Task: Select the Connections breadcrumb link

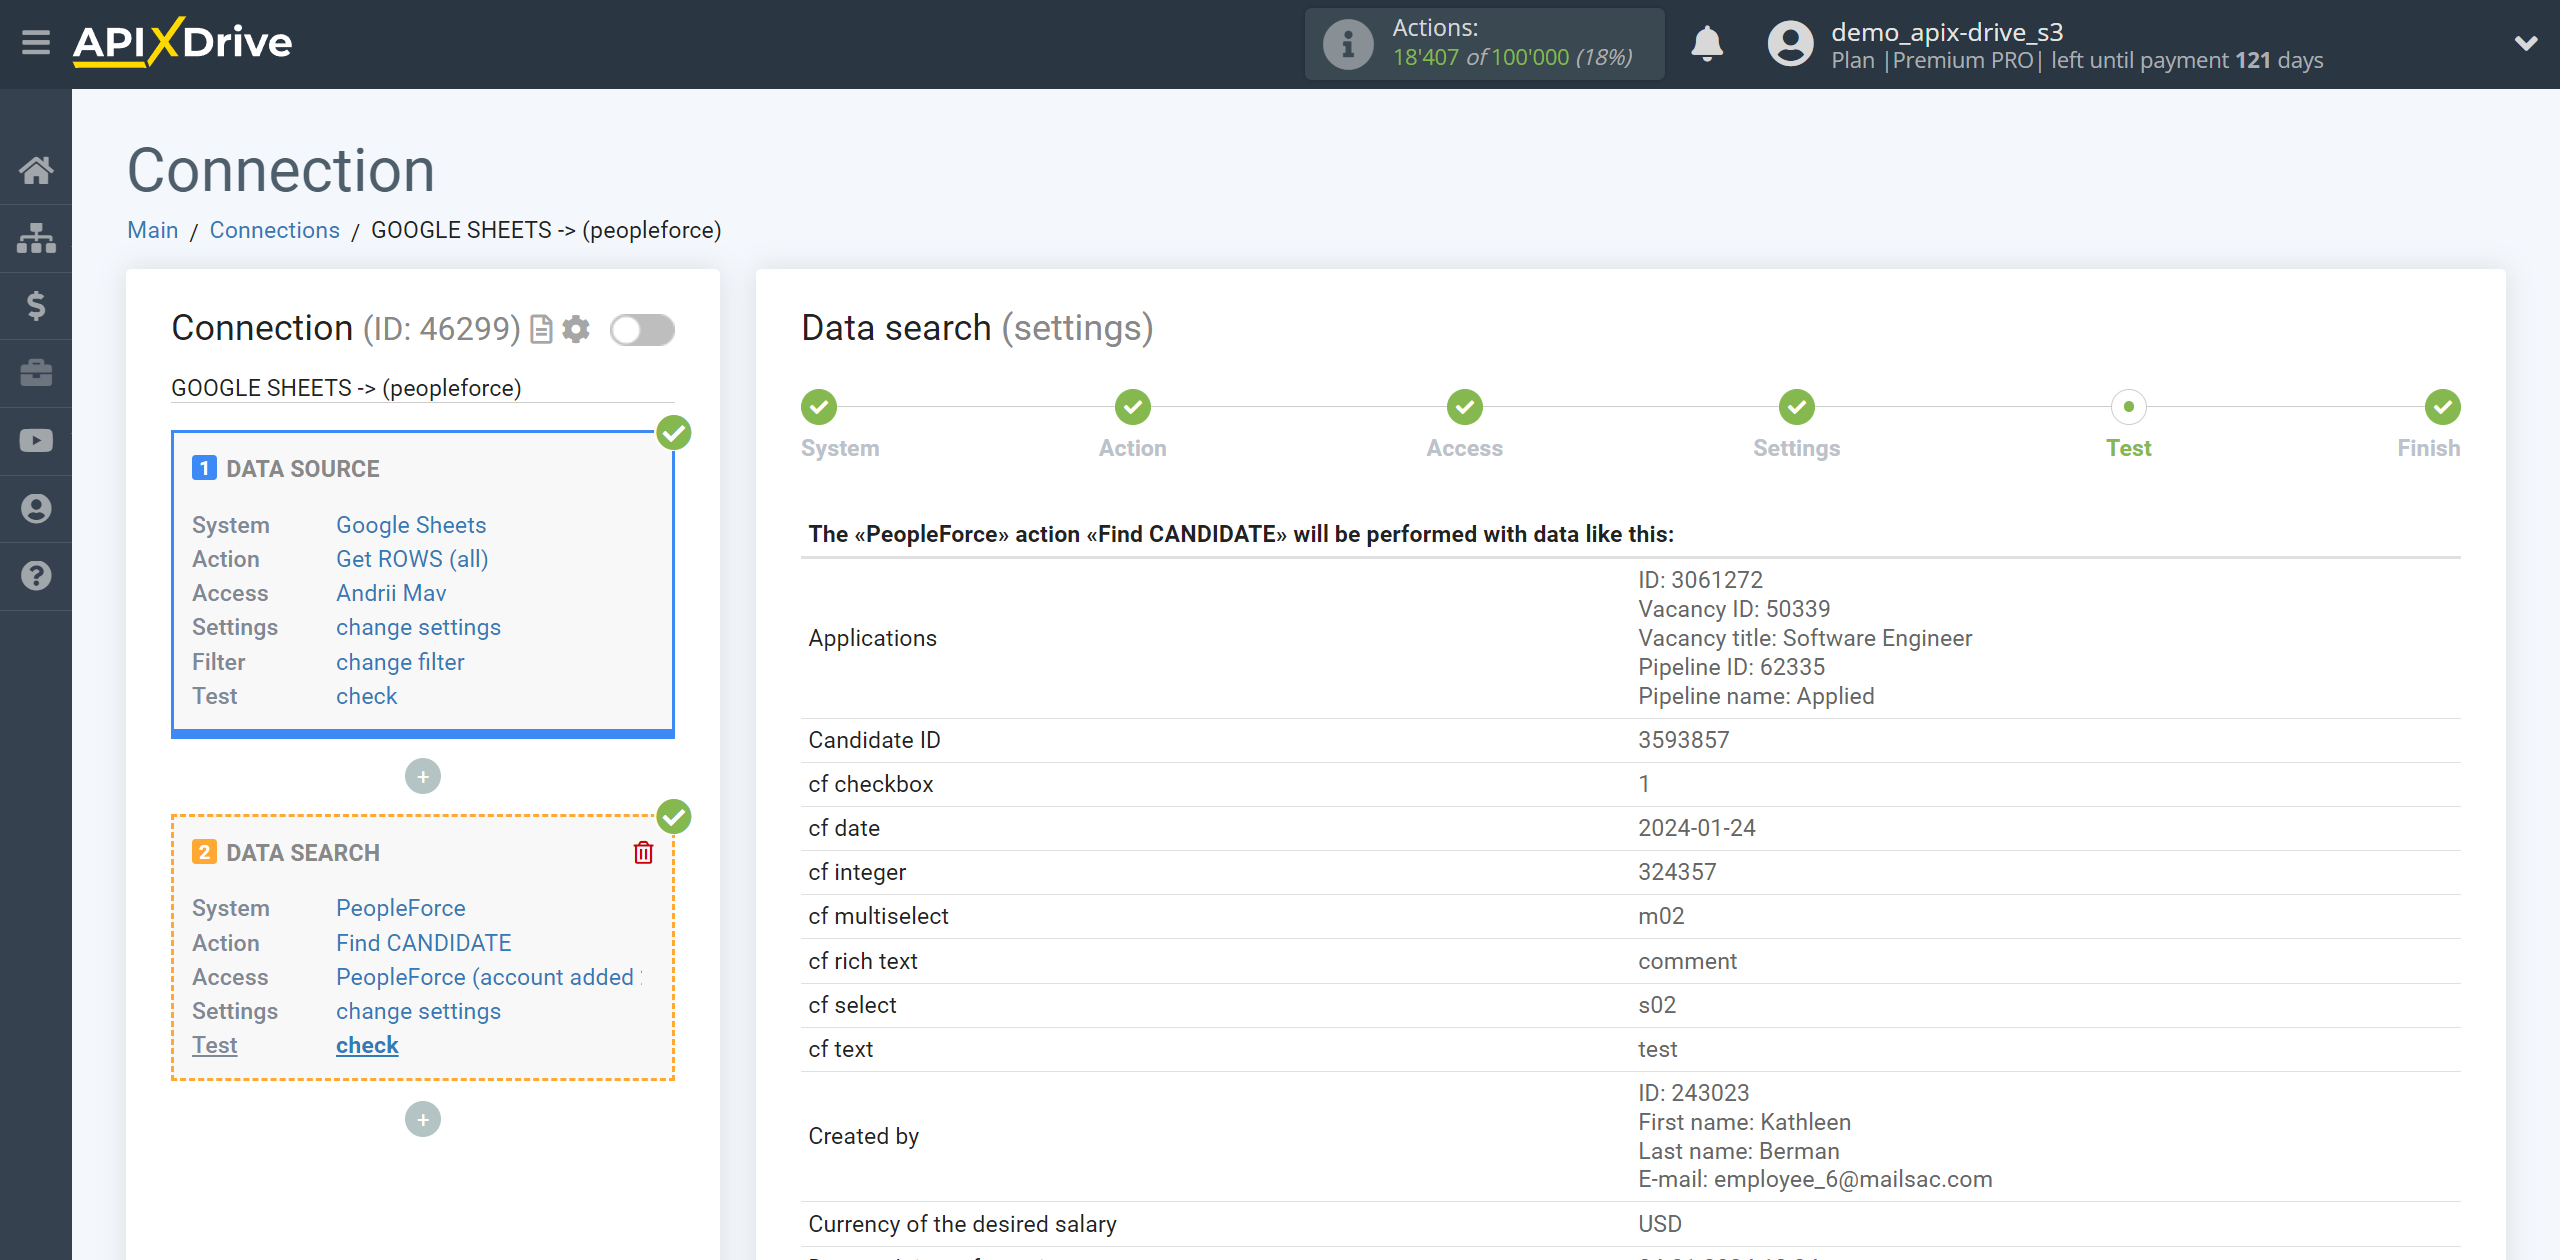Action: pyautogui.click(x=276, y=228)
